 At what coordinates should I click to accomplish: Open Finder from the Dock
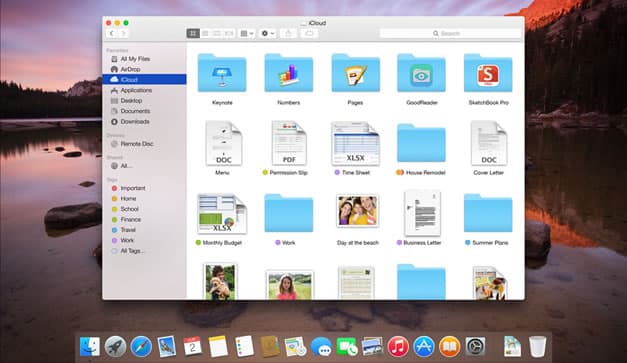(90, 346)
